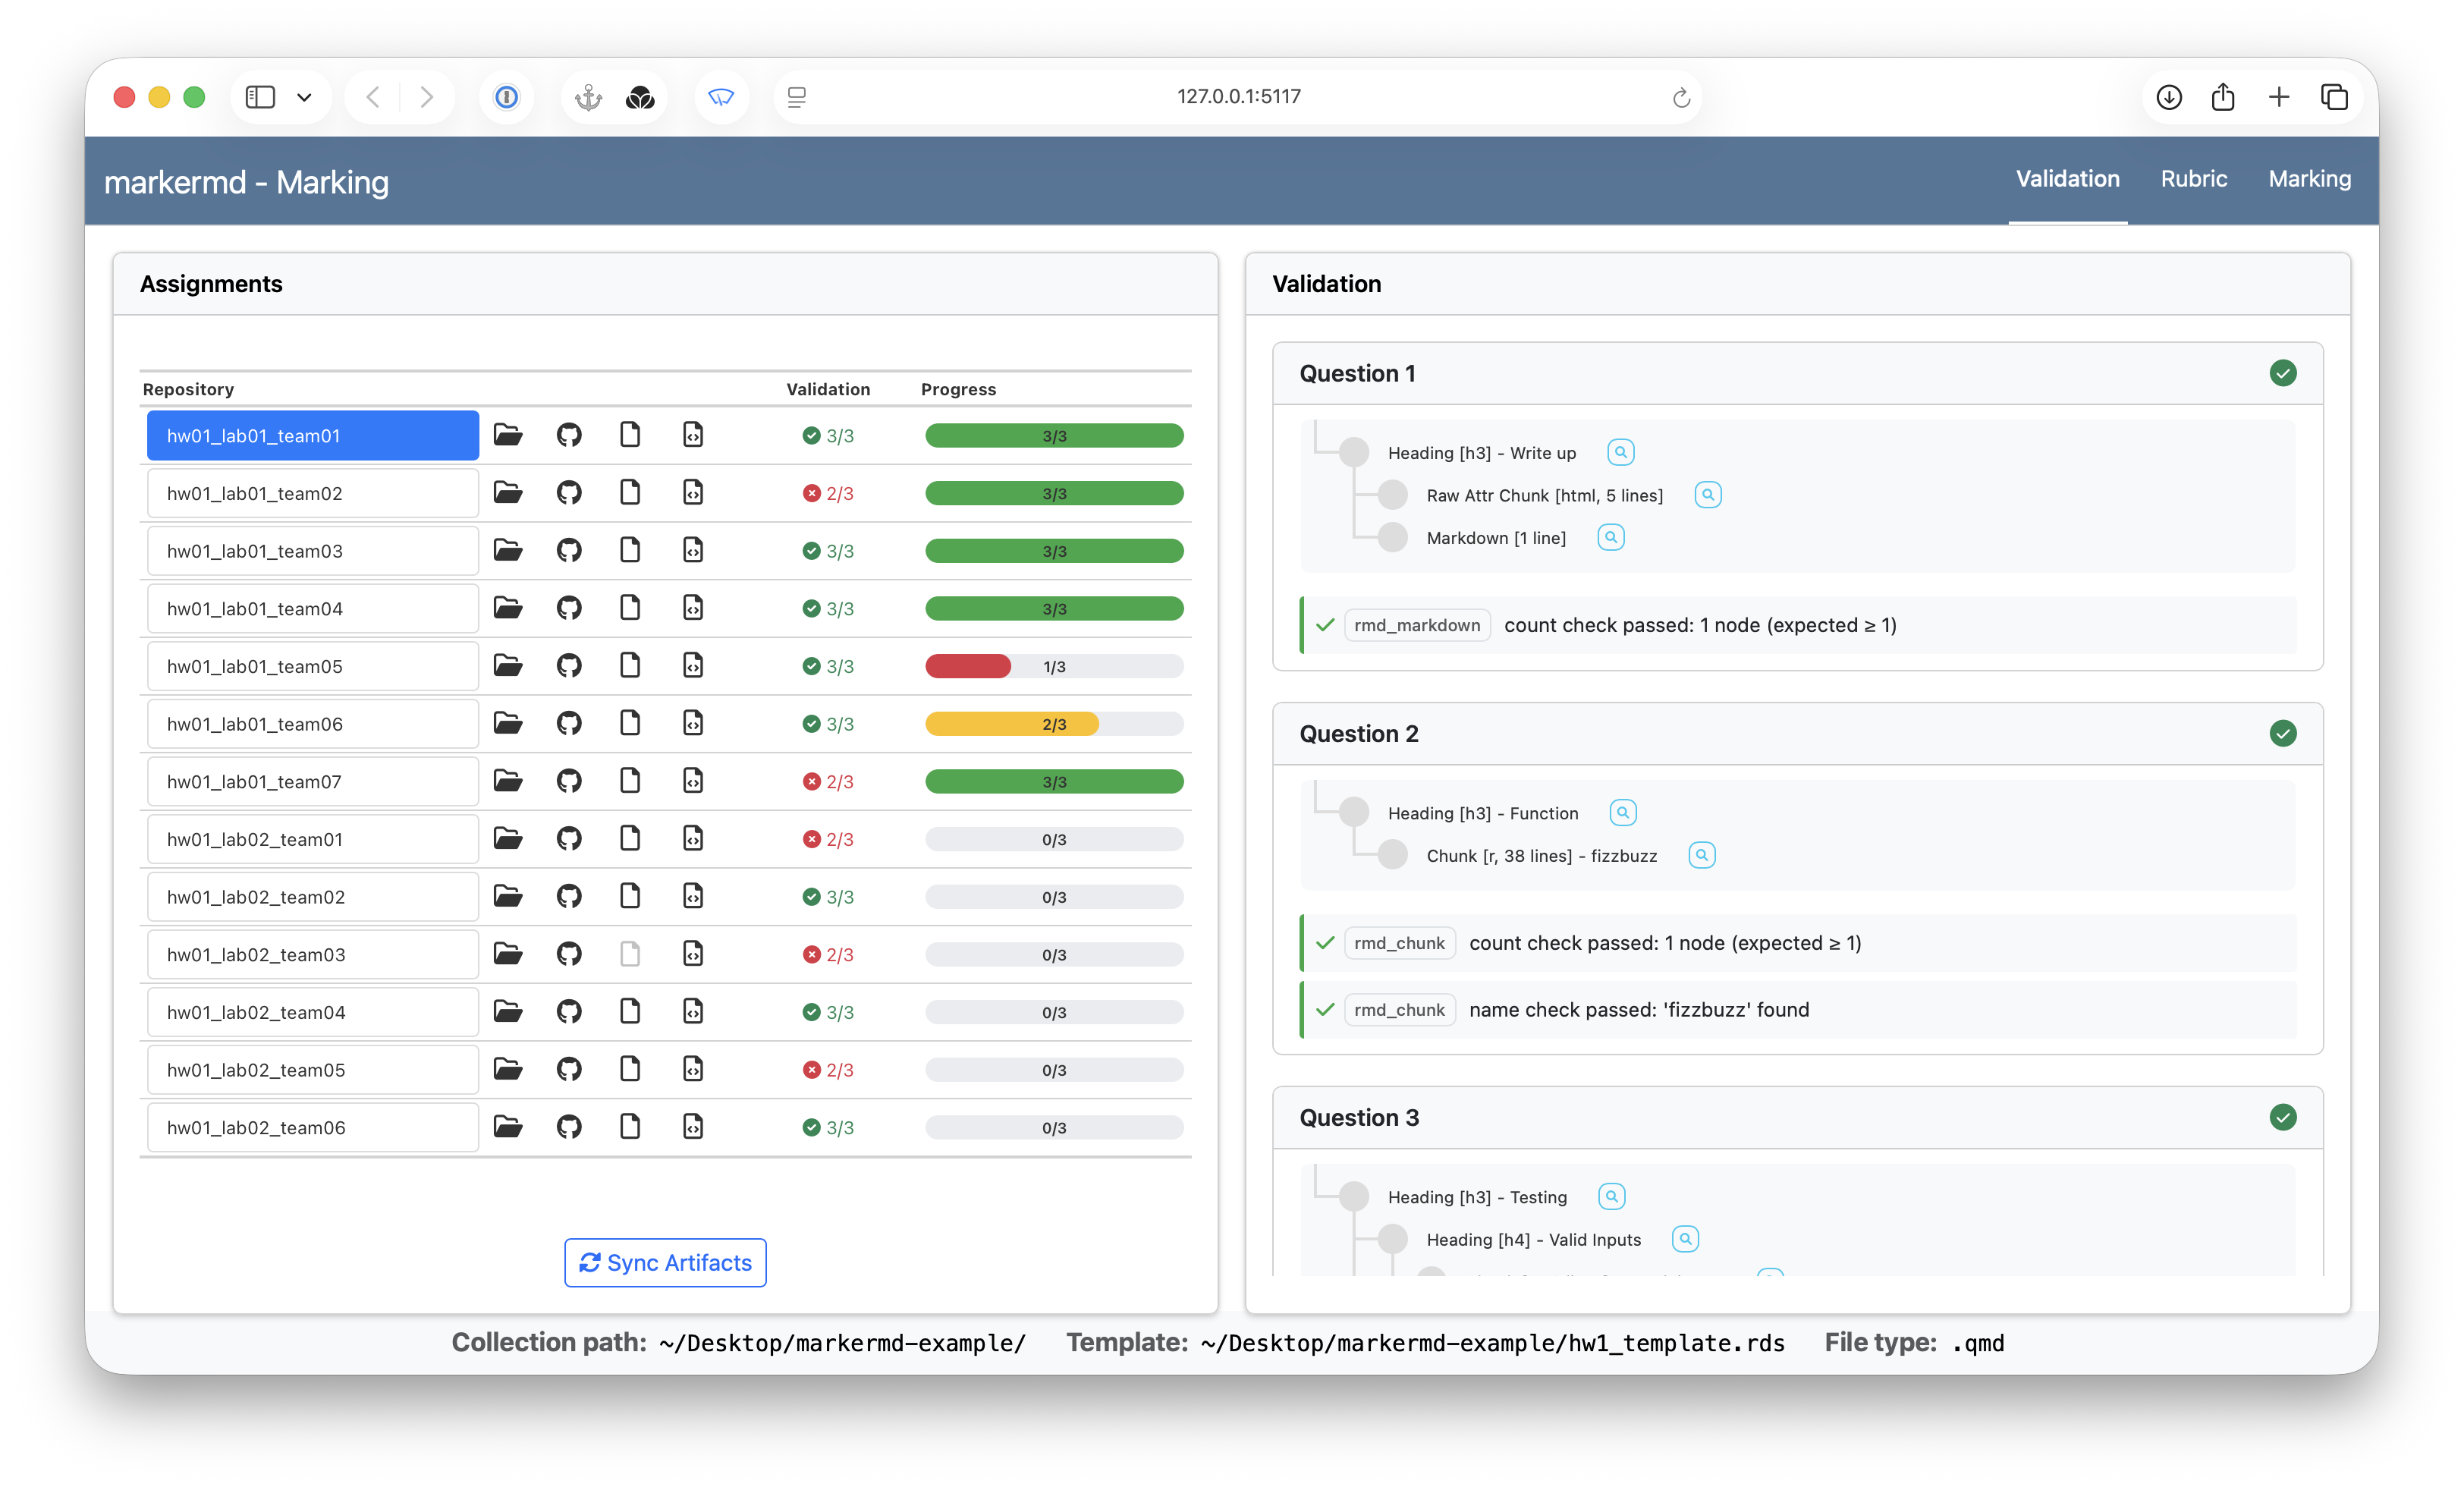The image size is (2464, 1487).
Task: Open GitHub icon for hw01_lab02_team04
Action: coord(569,1012)
